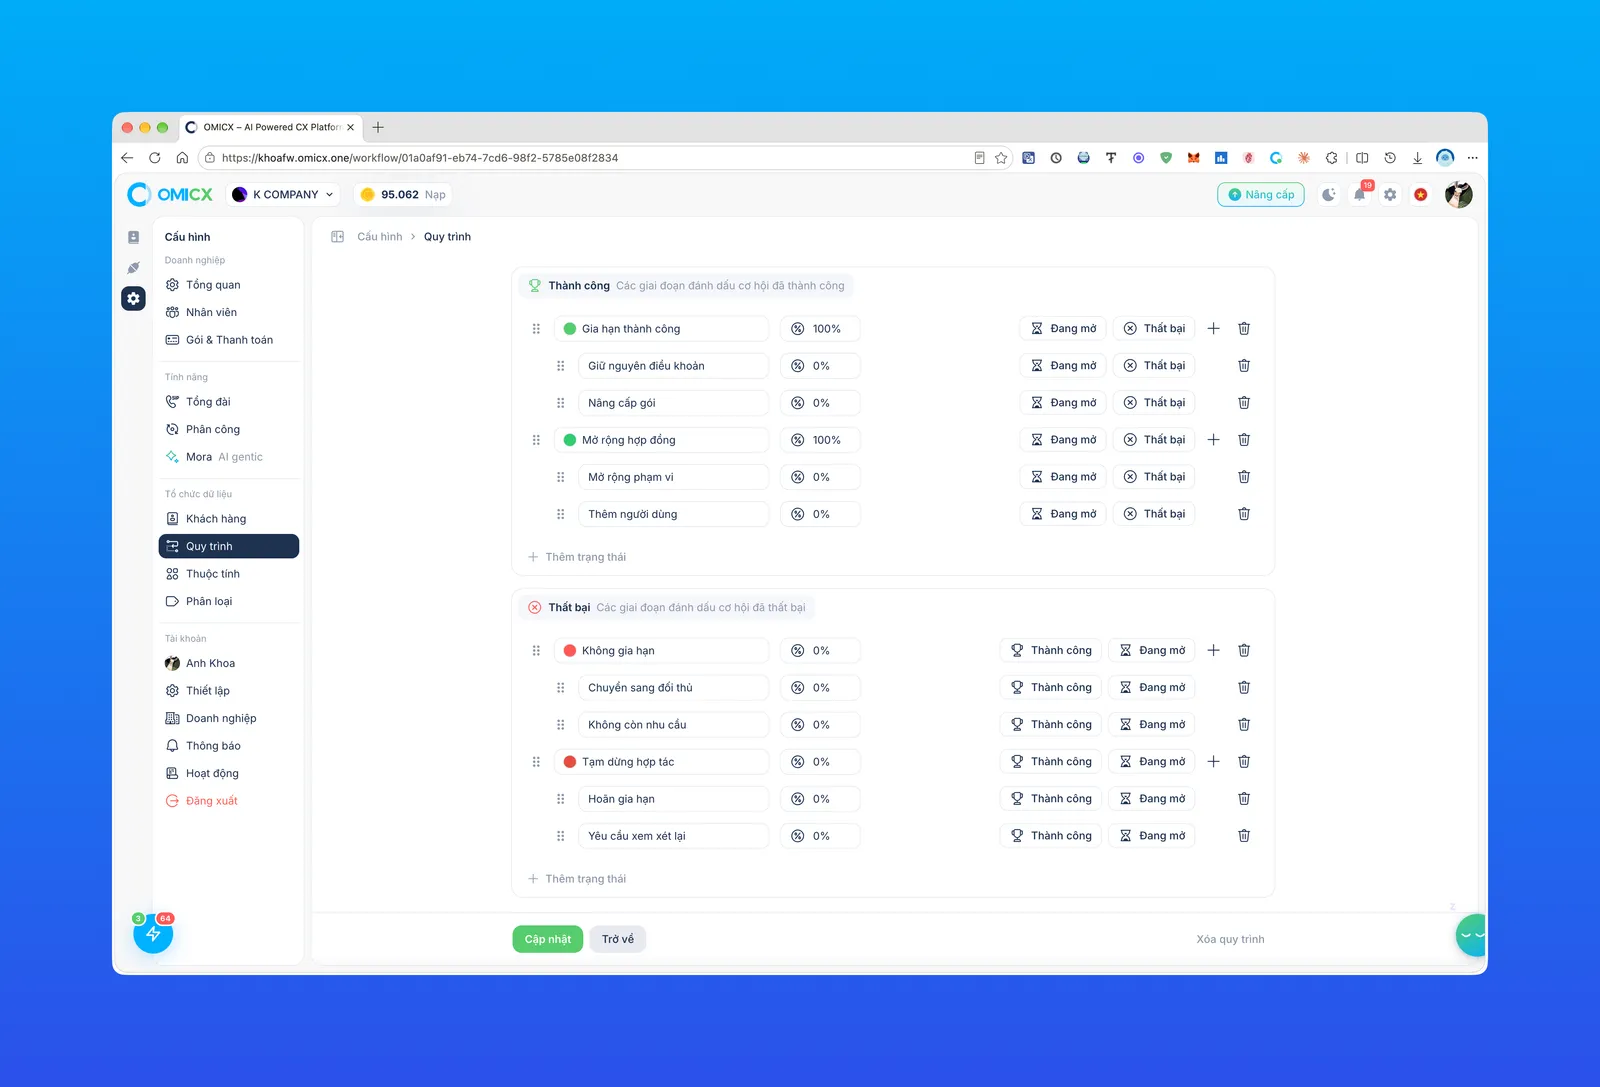
Task: Grab drag handle of Không gia hạn
Action: point(536,651)
